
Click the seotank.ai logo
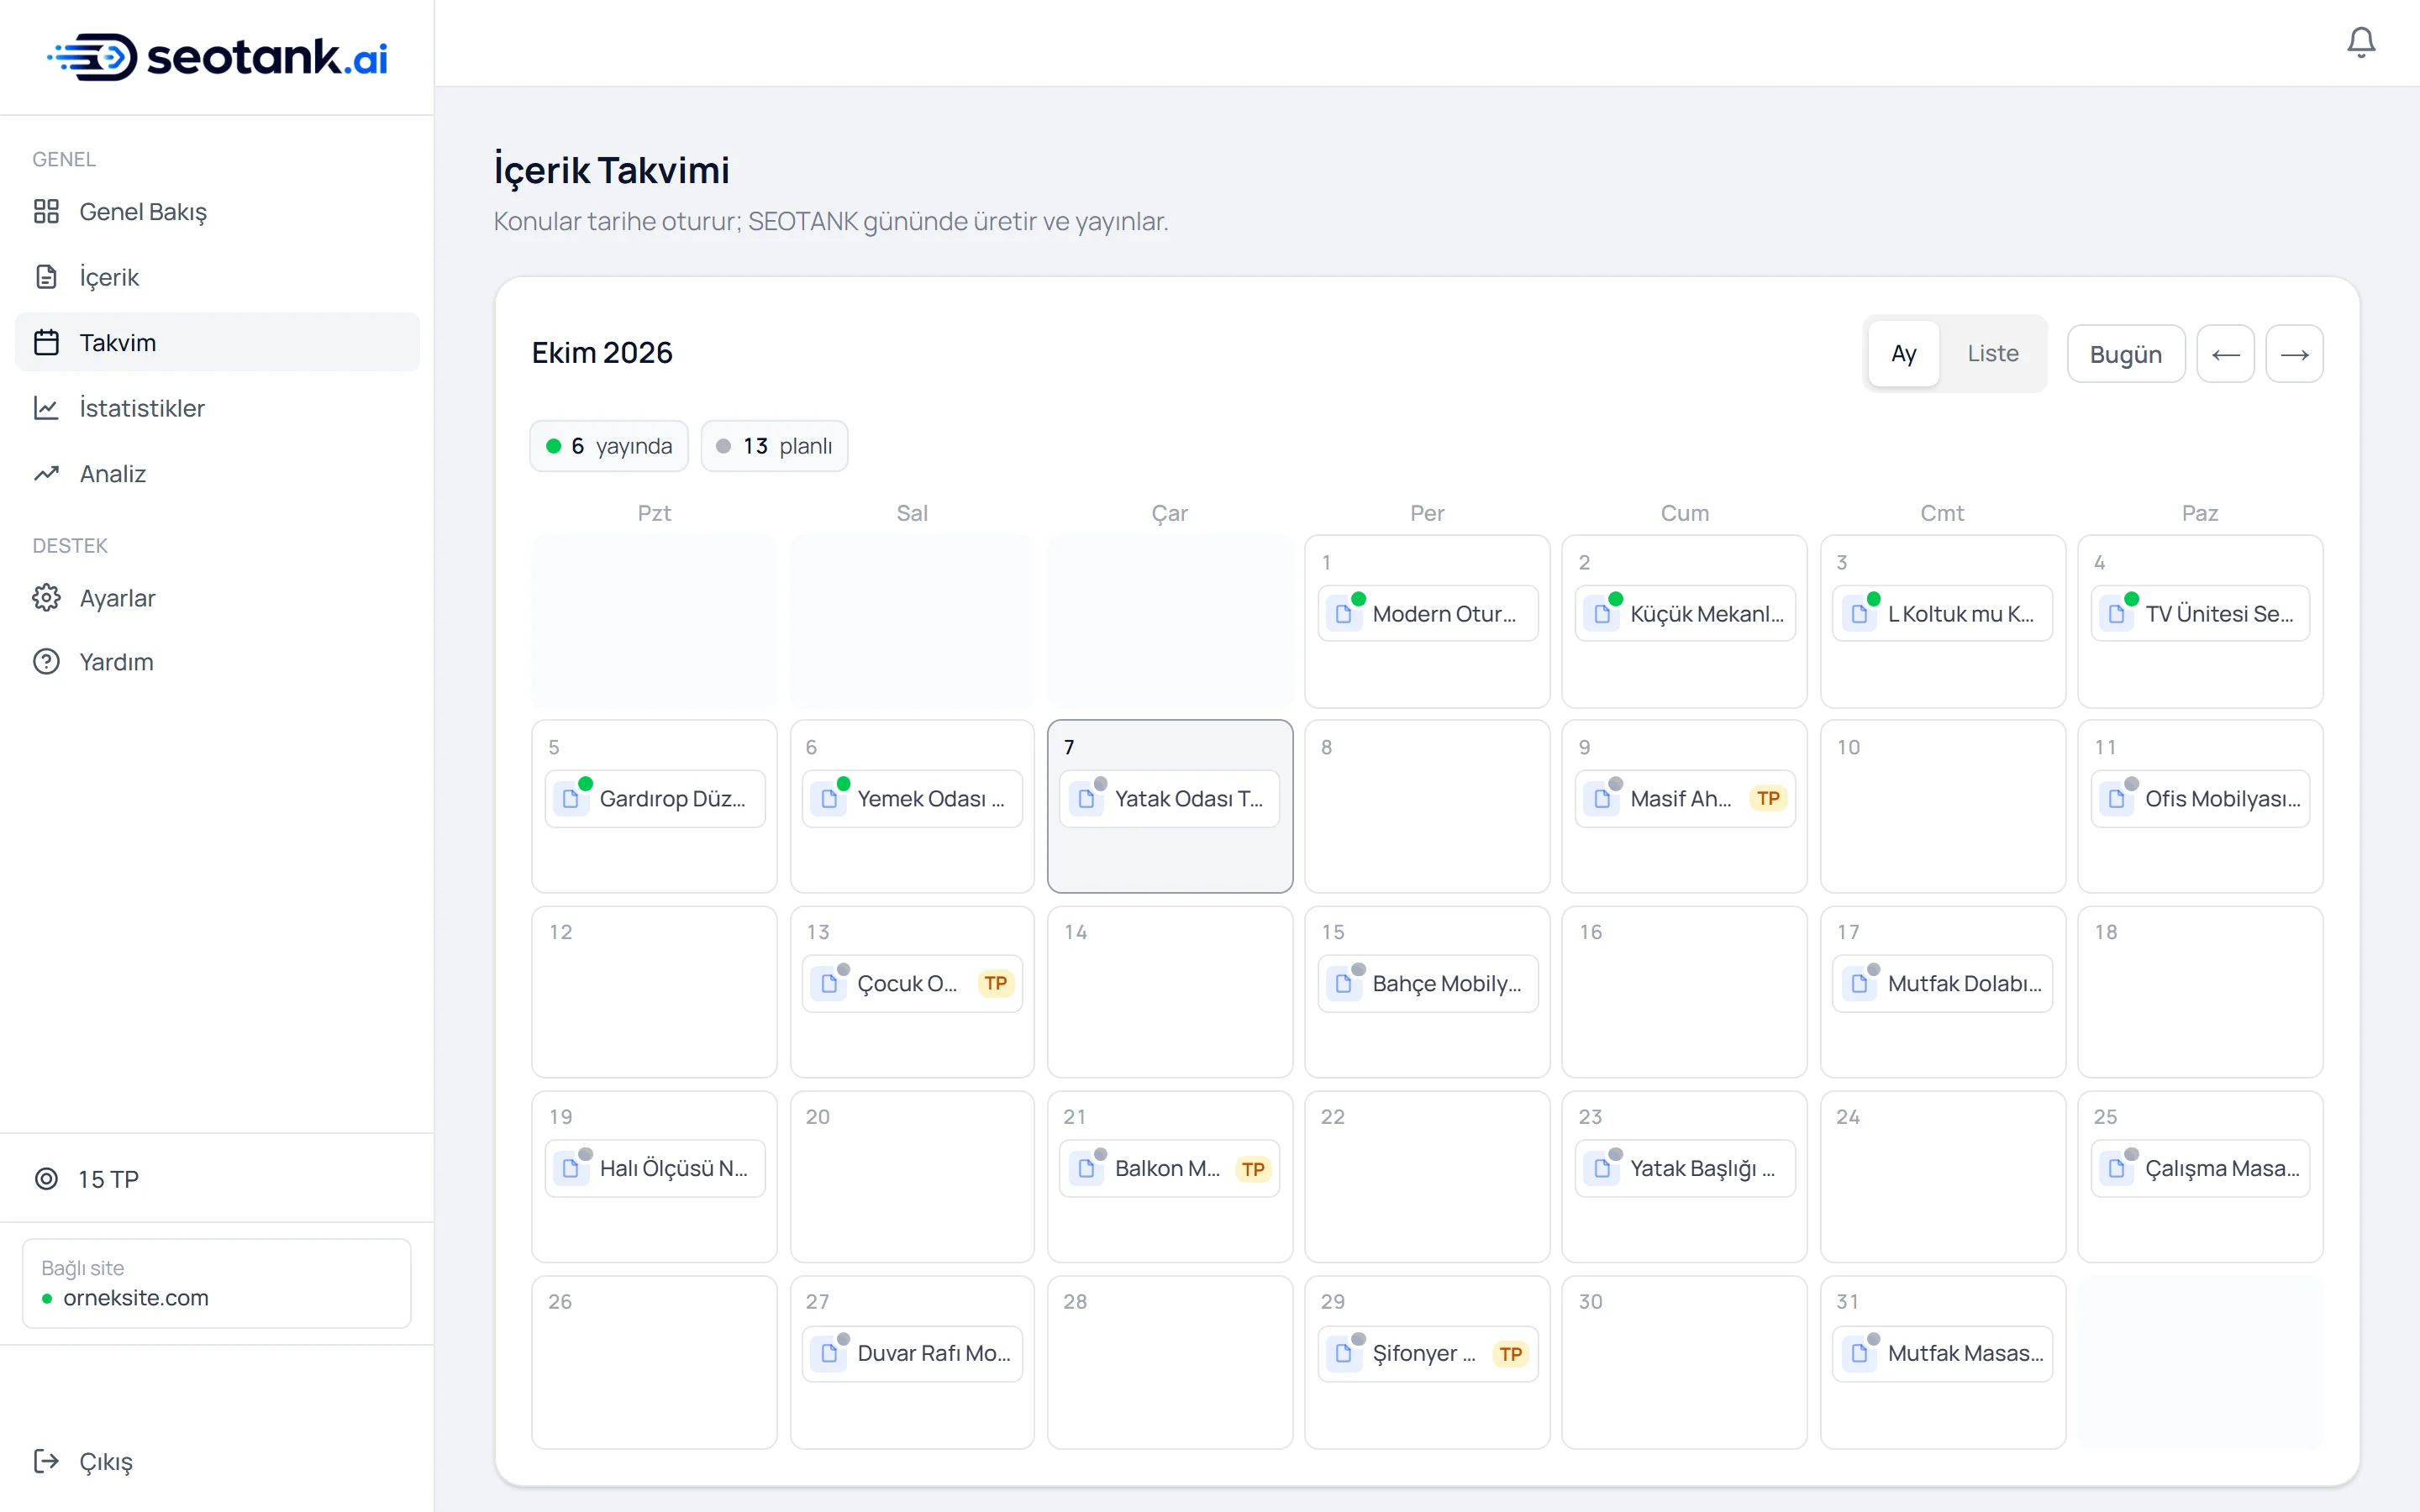tap(217, 57)
